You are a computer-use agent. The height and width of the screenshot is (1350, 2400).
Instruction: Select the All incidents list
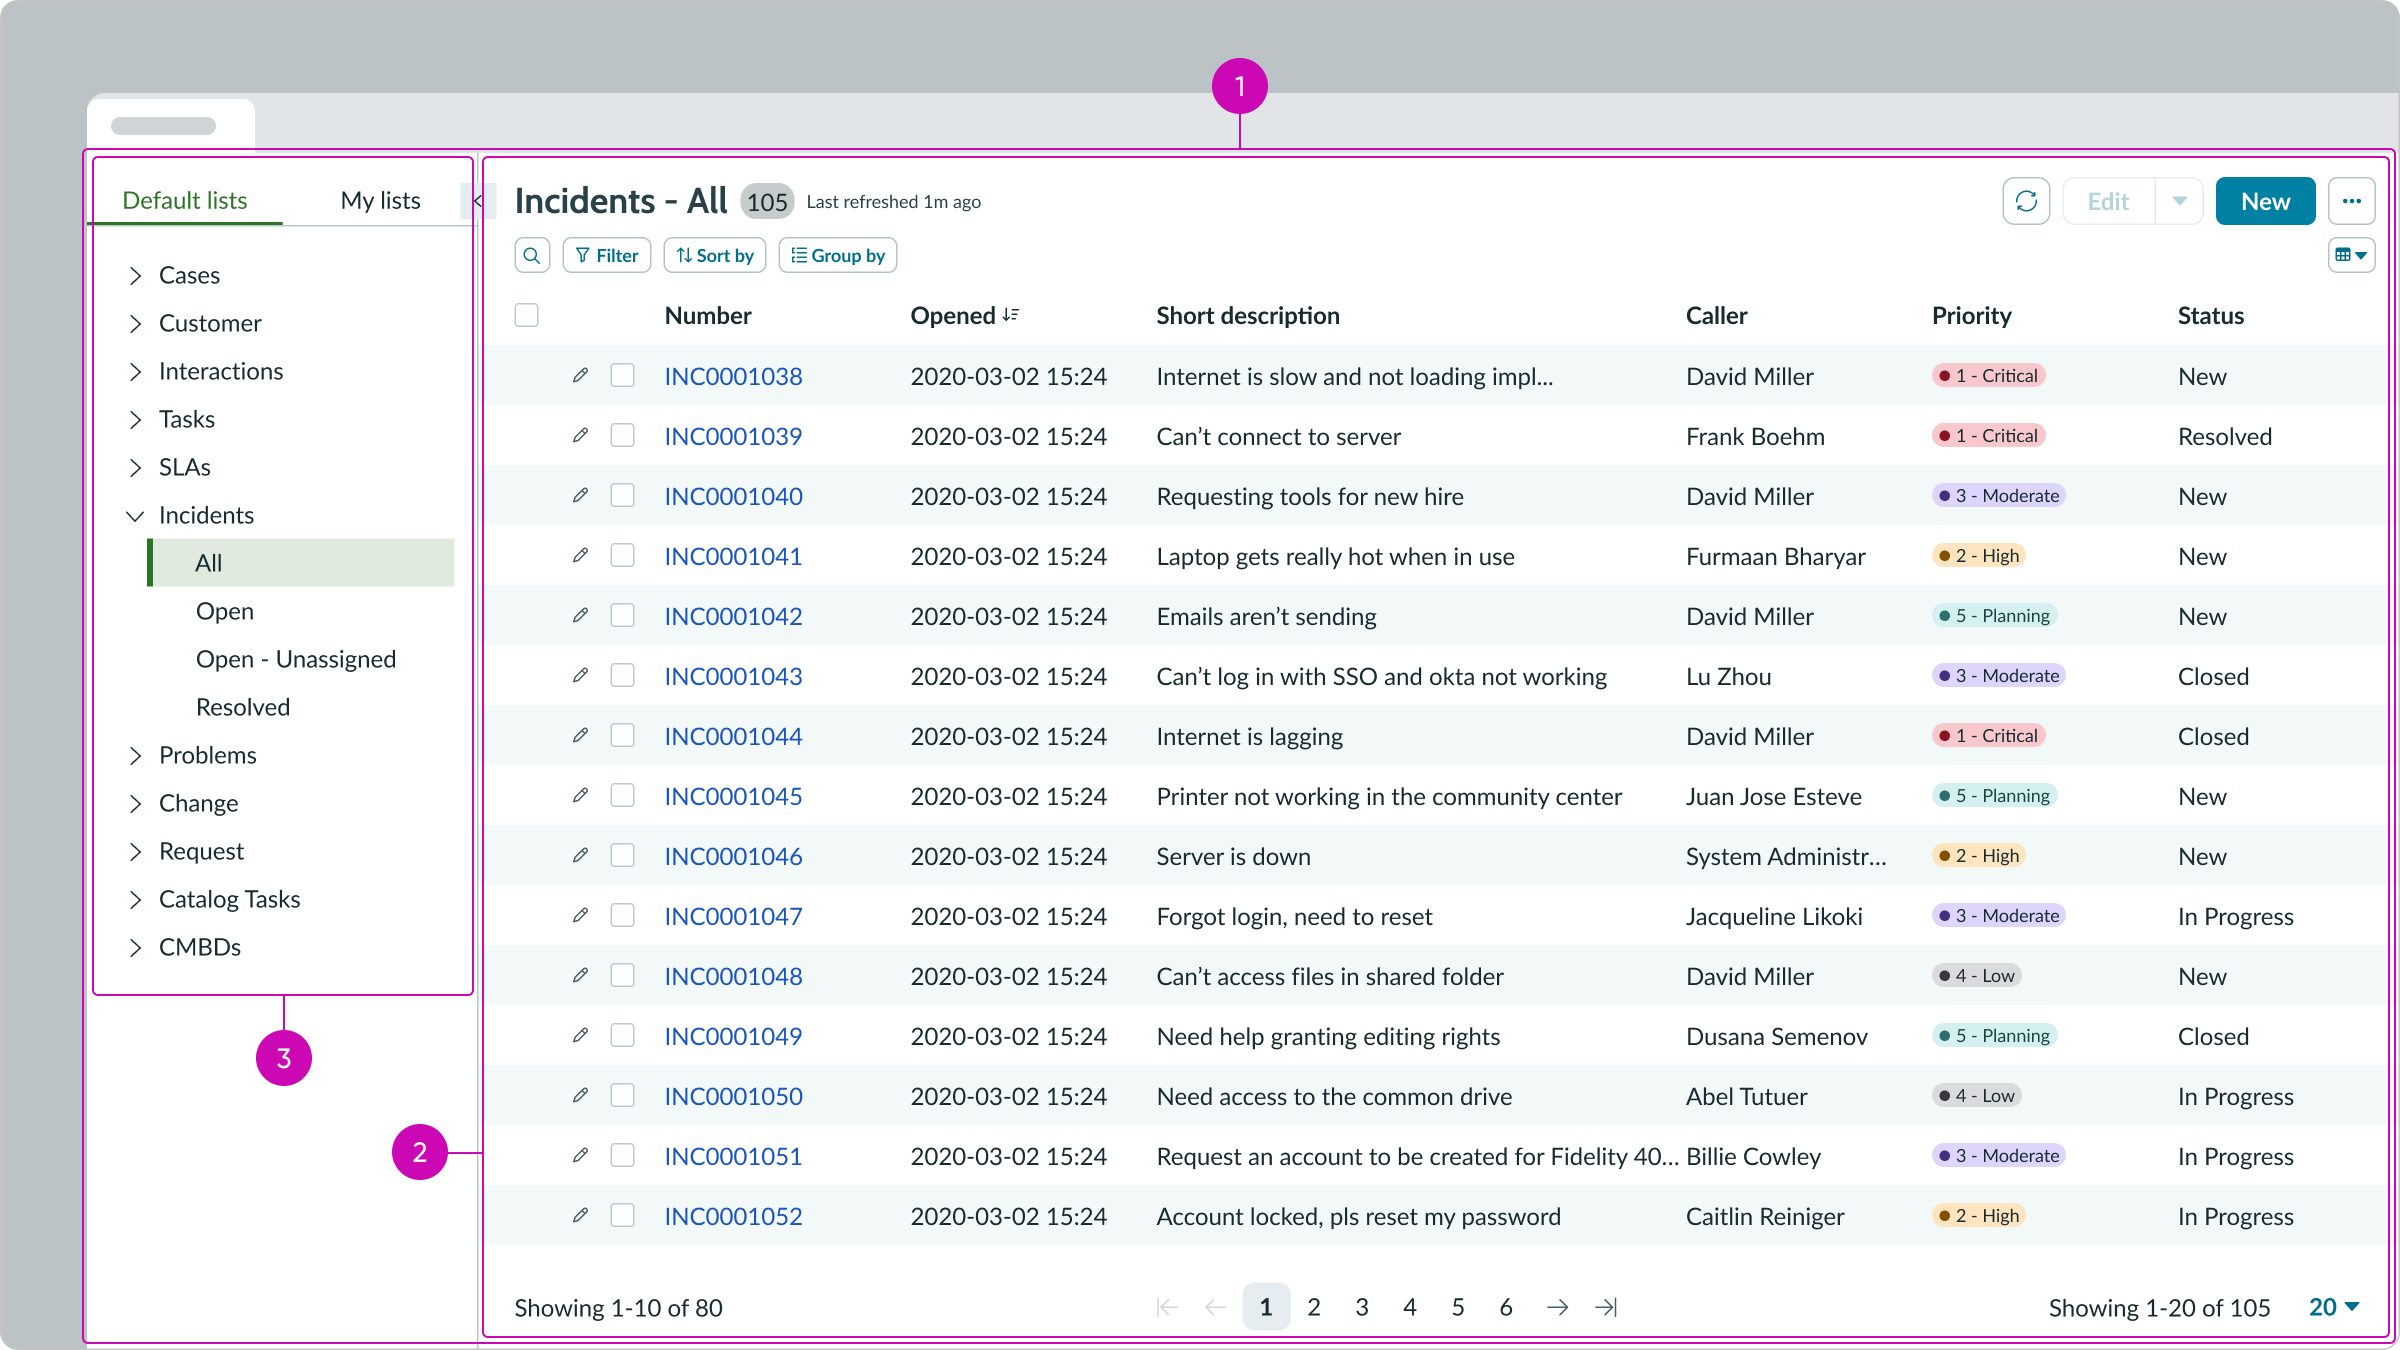pos(301,562)
